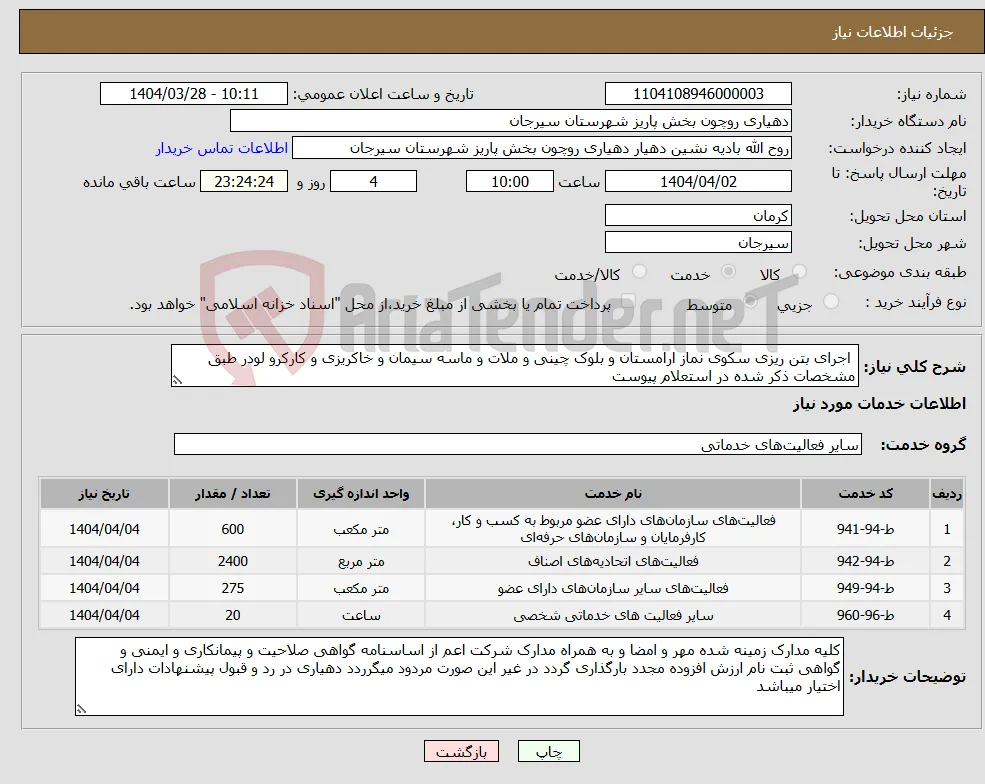Screen dimensions: 985x784
Task: Click the request creator name field
Action: [x=541, y=148]
